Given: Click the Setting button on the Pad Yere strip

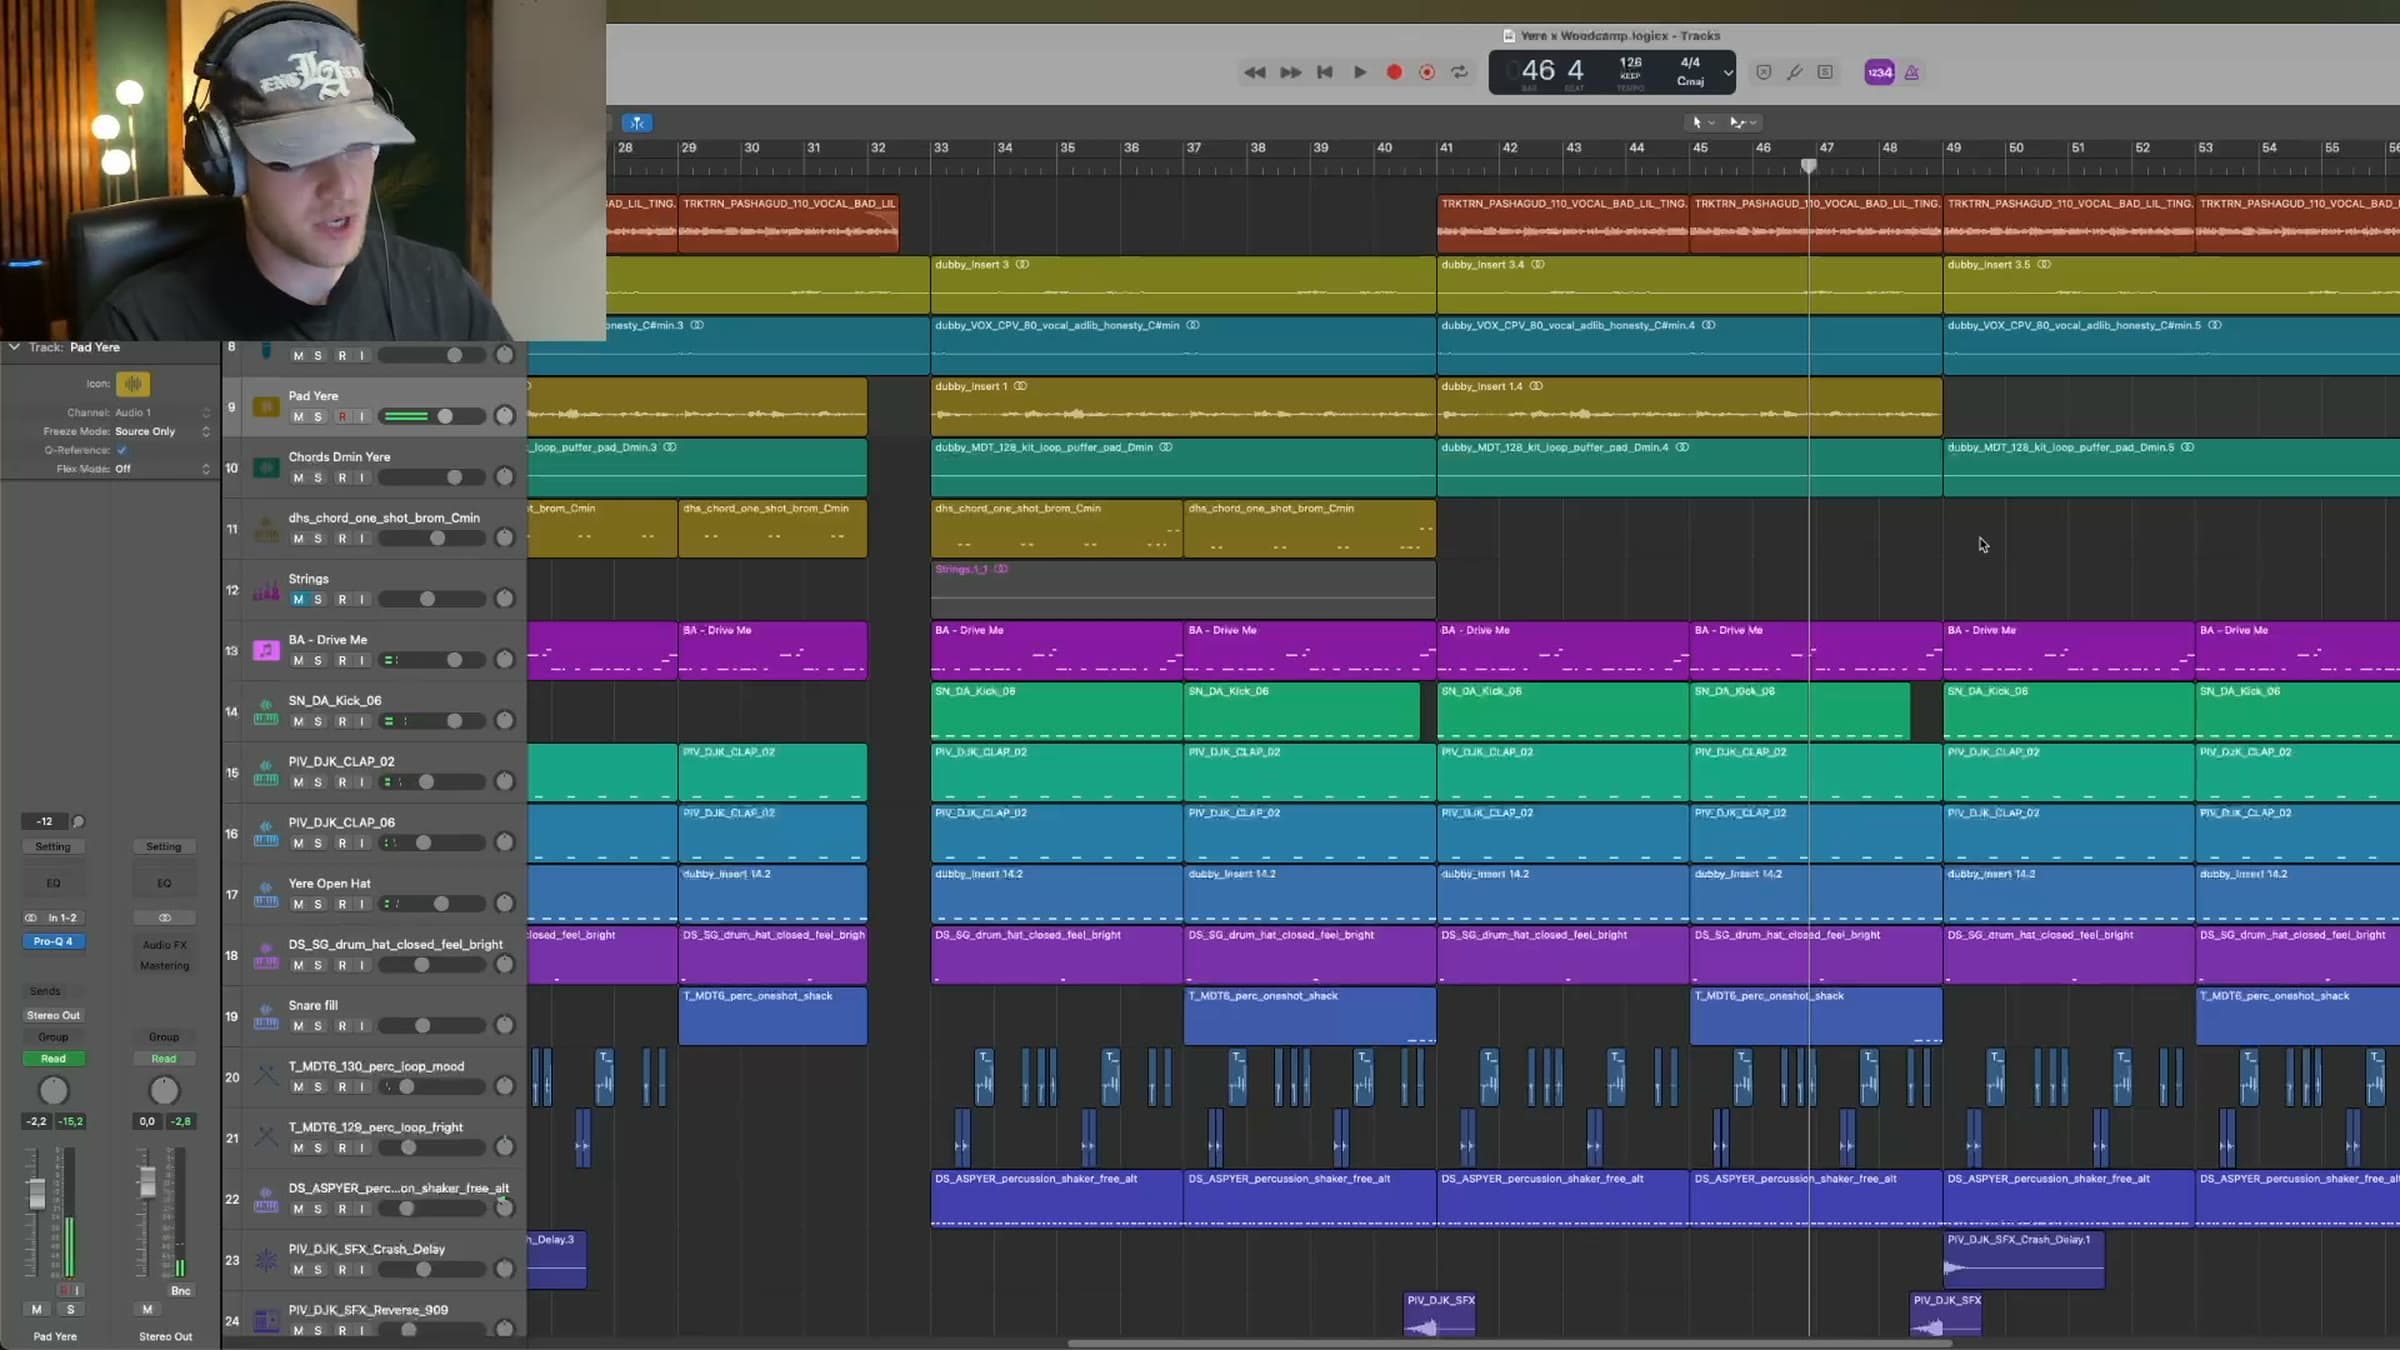Looking at the screenshot, I should pyautogui.click(x=53, y=847).
